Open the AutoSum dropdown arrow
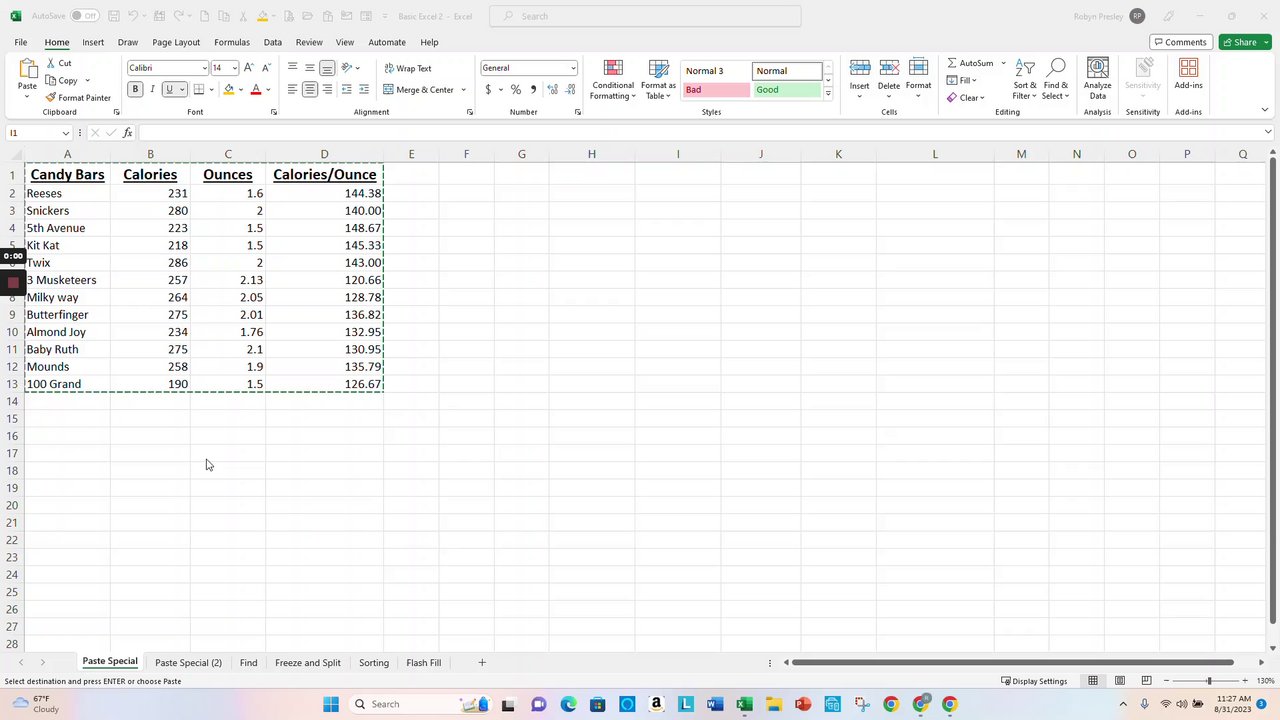The width and height of the screenshot is (1280, 720). 1003,63
